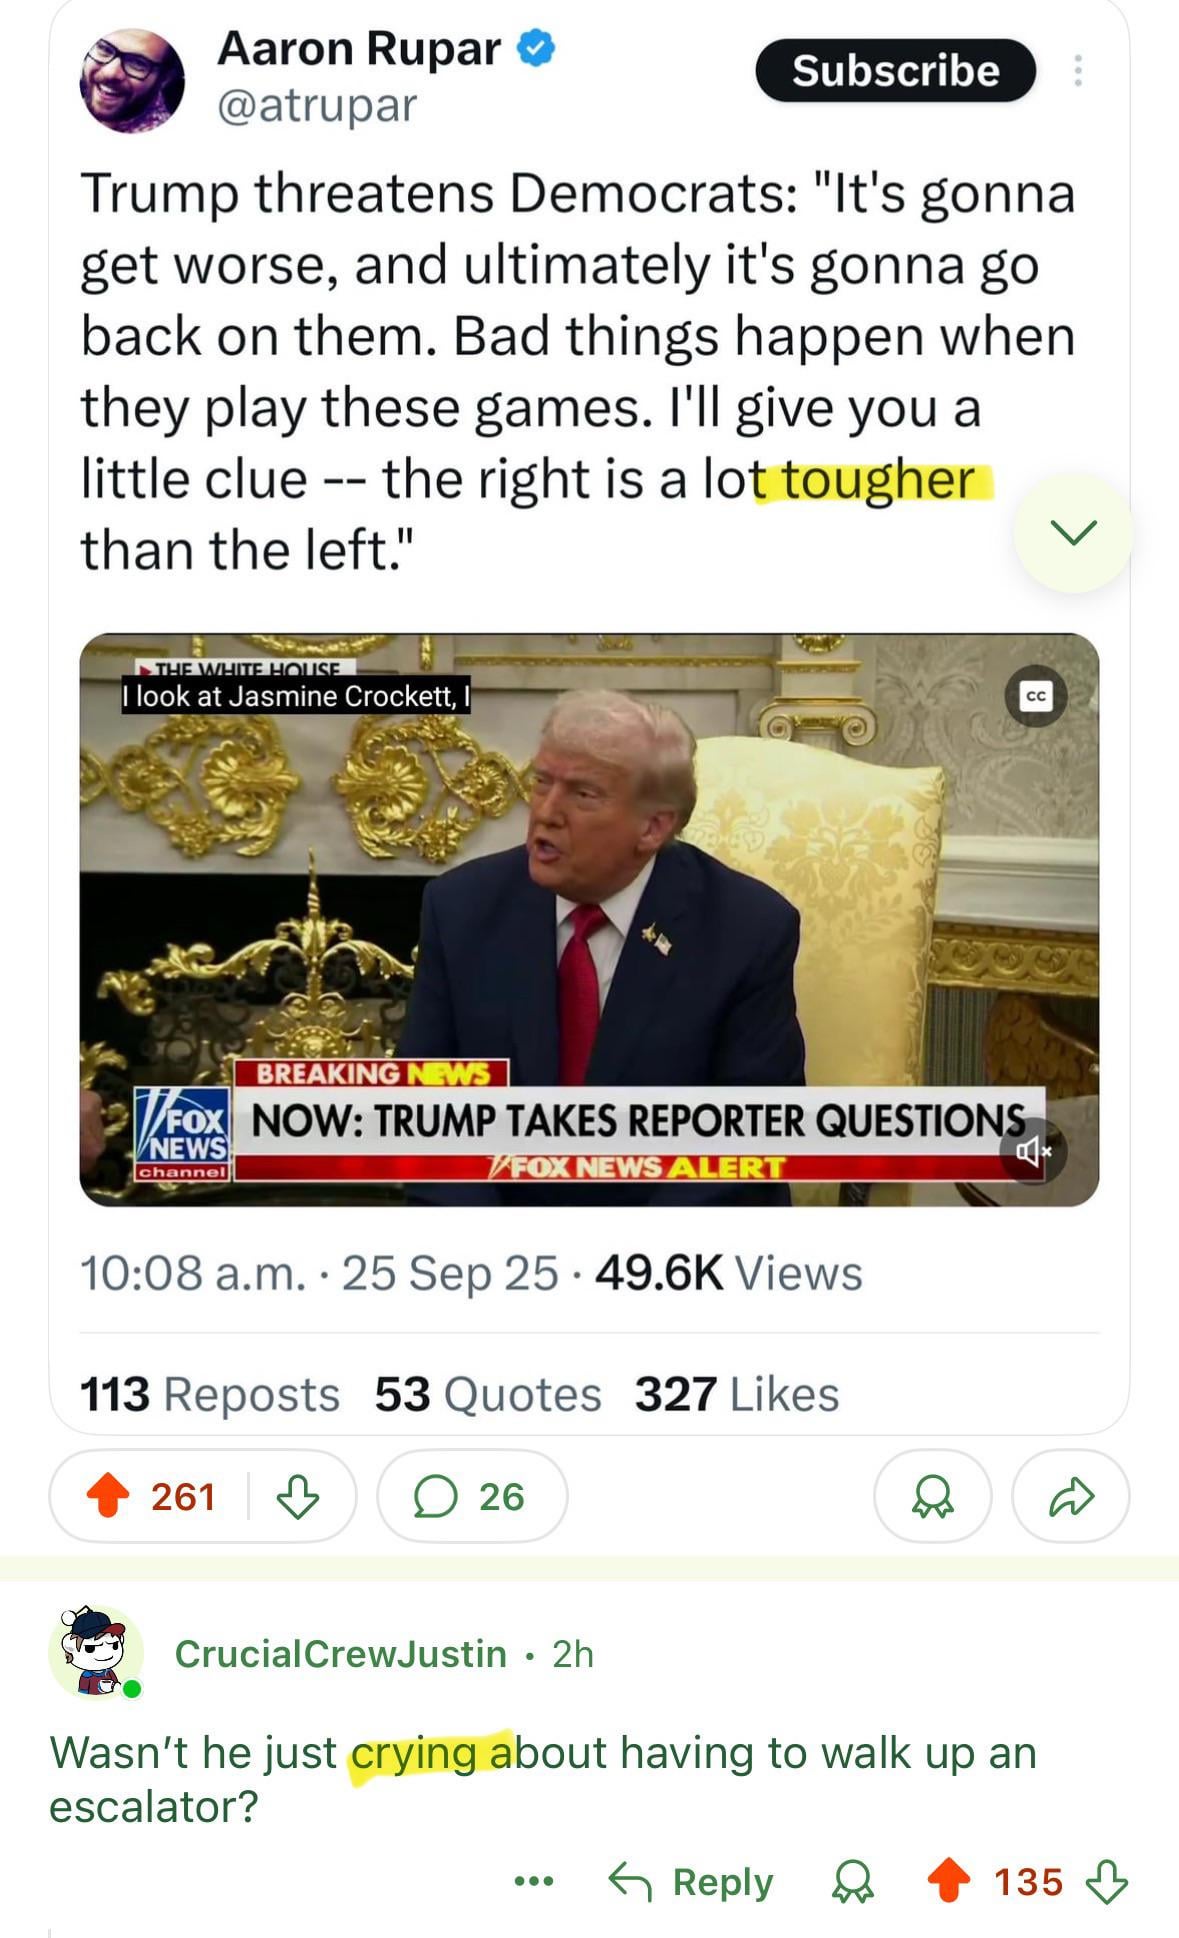Award CrucialCrewJustin's comment
Image resolution: width=1179 pixels, height=1938 pixels.
[x=853, y=1881]
